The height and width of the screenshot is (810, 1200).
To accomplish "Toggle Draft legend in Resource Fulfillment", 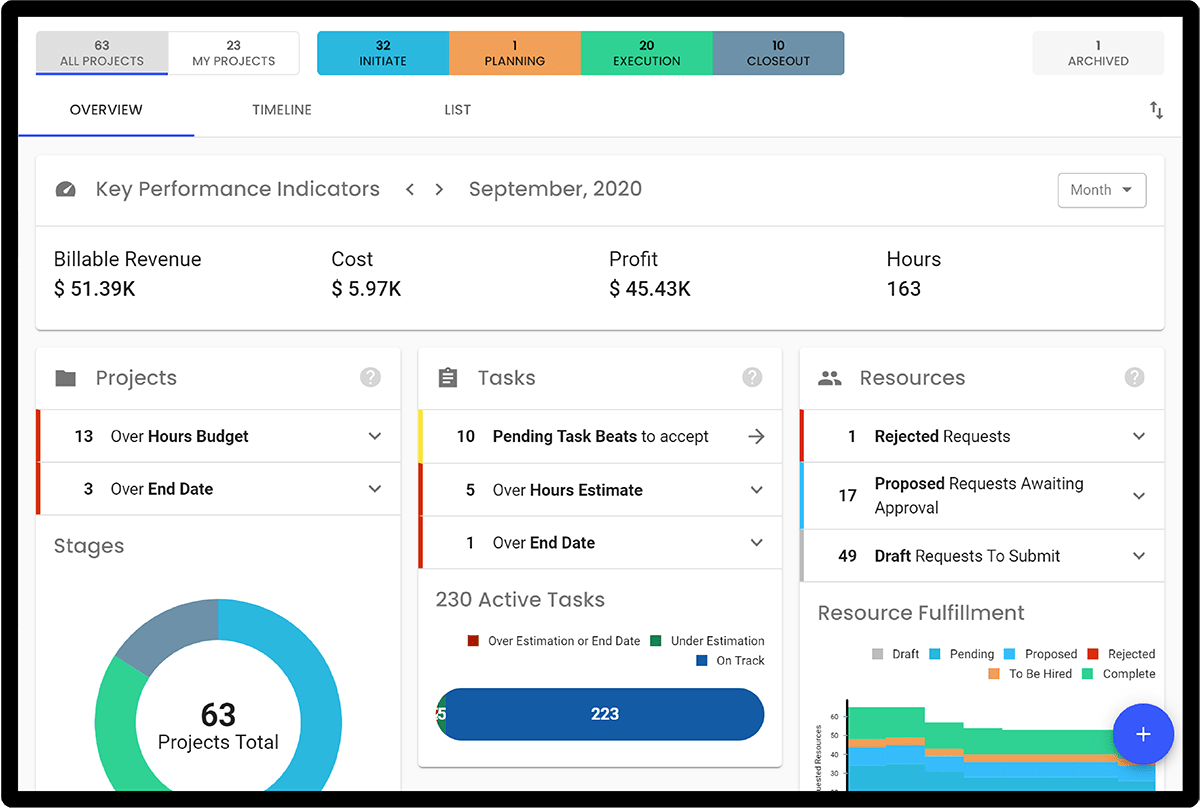I will coord(896,654).
